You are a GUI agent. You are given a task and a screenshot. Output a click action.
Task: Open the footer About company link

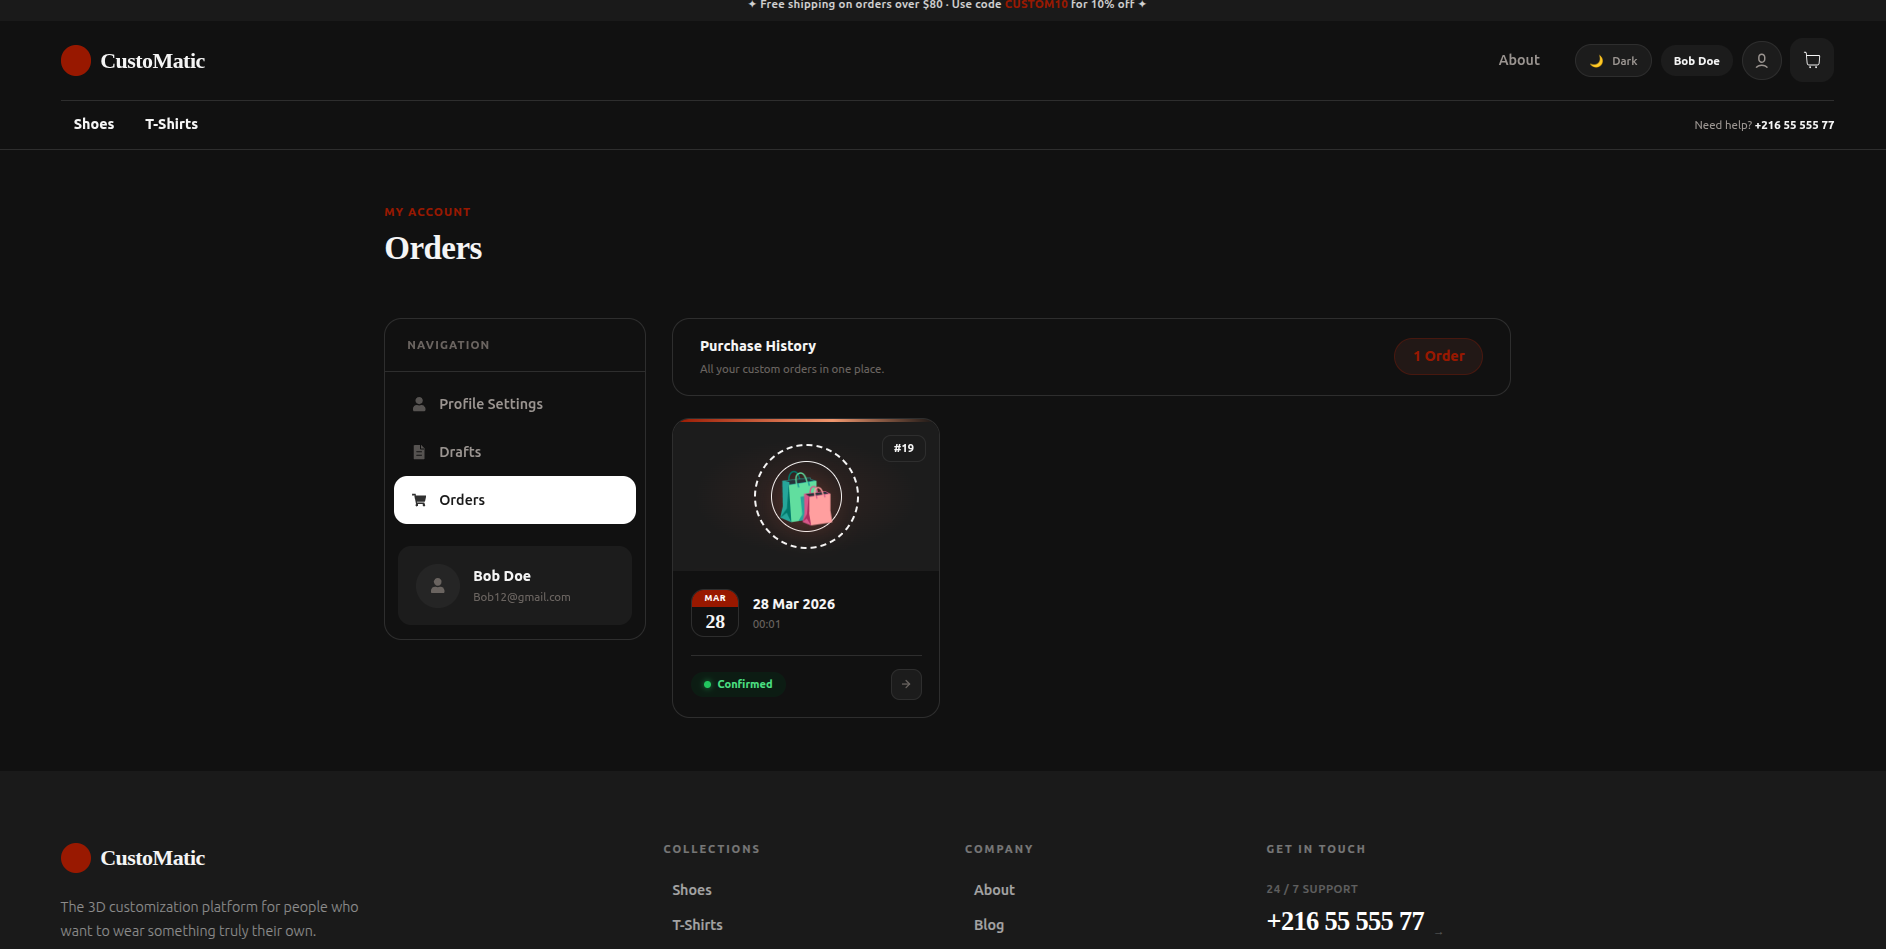click(x=994, y=890)
